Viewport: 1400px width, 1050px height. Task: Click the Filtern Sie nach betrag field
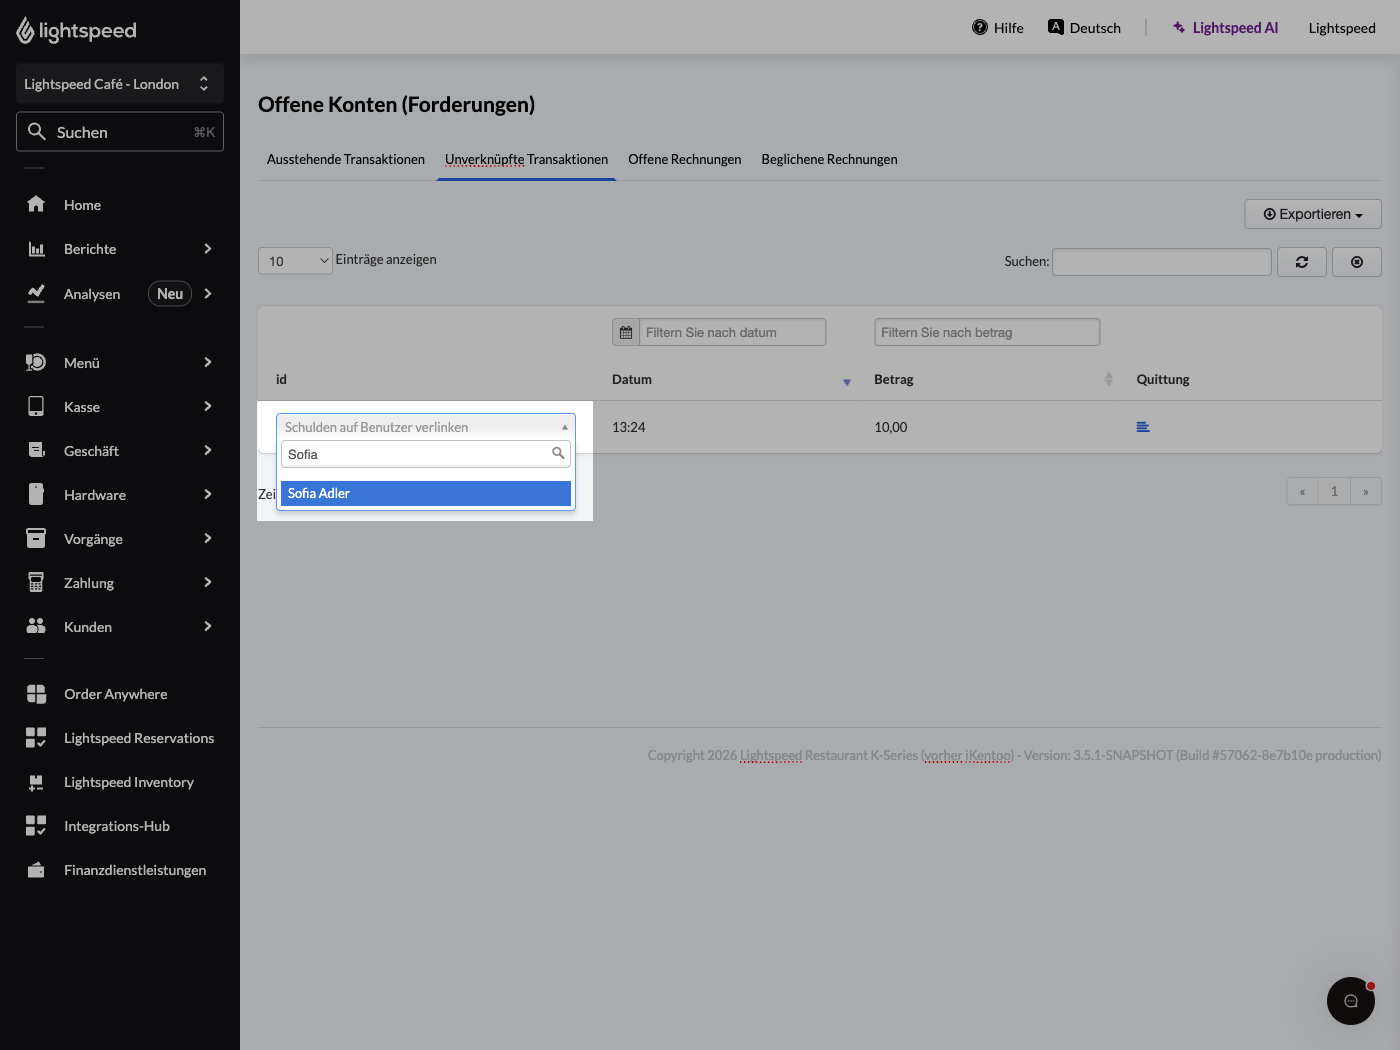point(987,332)
